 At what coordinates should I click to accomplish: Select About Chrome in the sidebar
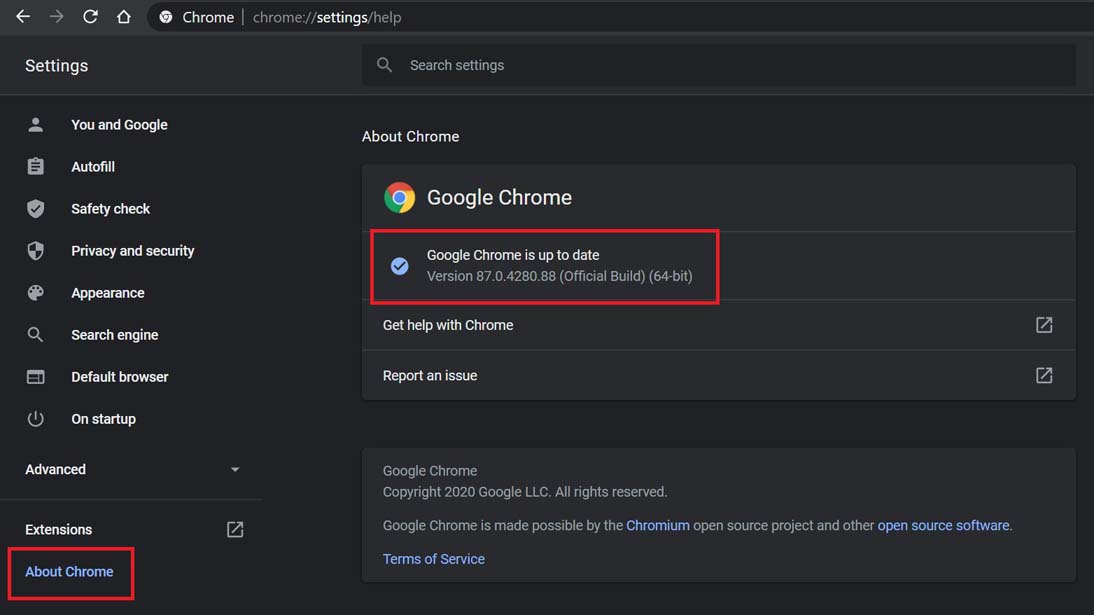point(69,572)
